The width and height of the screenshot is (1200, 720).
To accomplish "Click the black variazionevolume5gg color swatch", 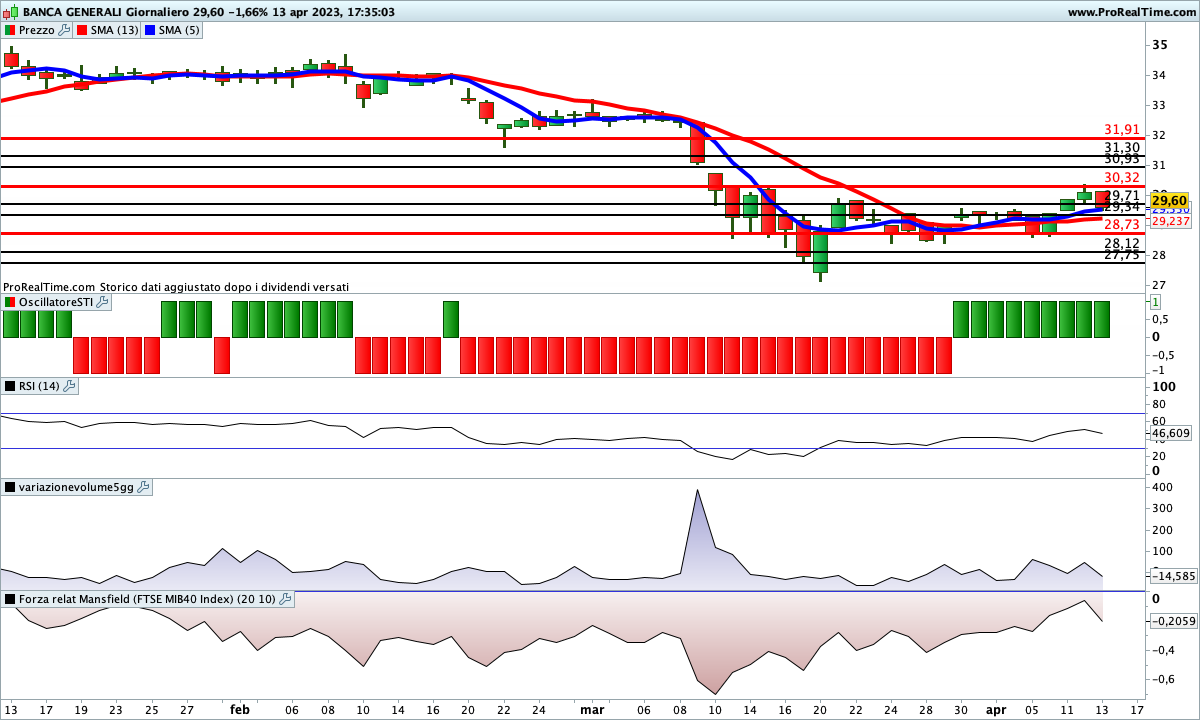I will pyautogui.click(x=10, y=487).
